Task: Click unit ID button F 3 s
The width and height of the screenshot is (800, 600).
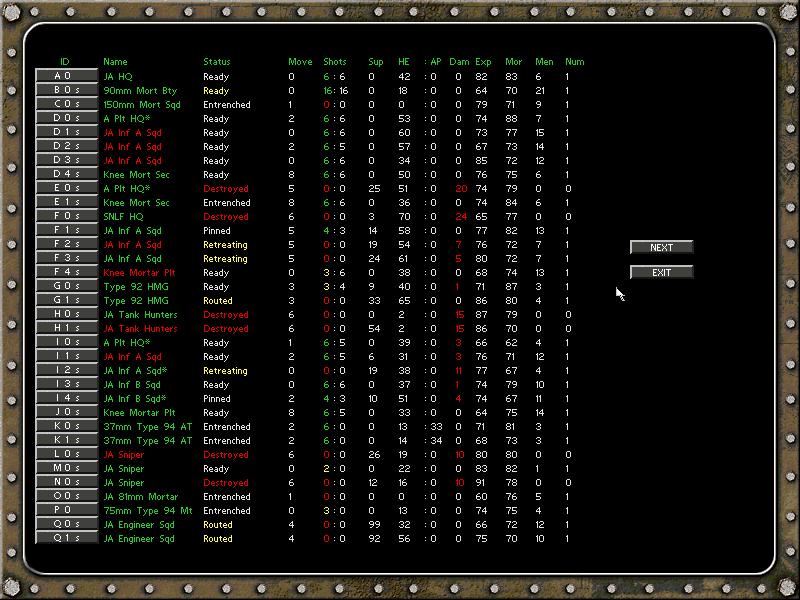Action: (x=66, y=258)
